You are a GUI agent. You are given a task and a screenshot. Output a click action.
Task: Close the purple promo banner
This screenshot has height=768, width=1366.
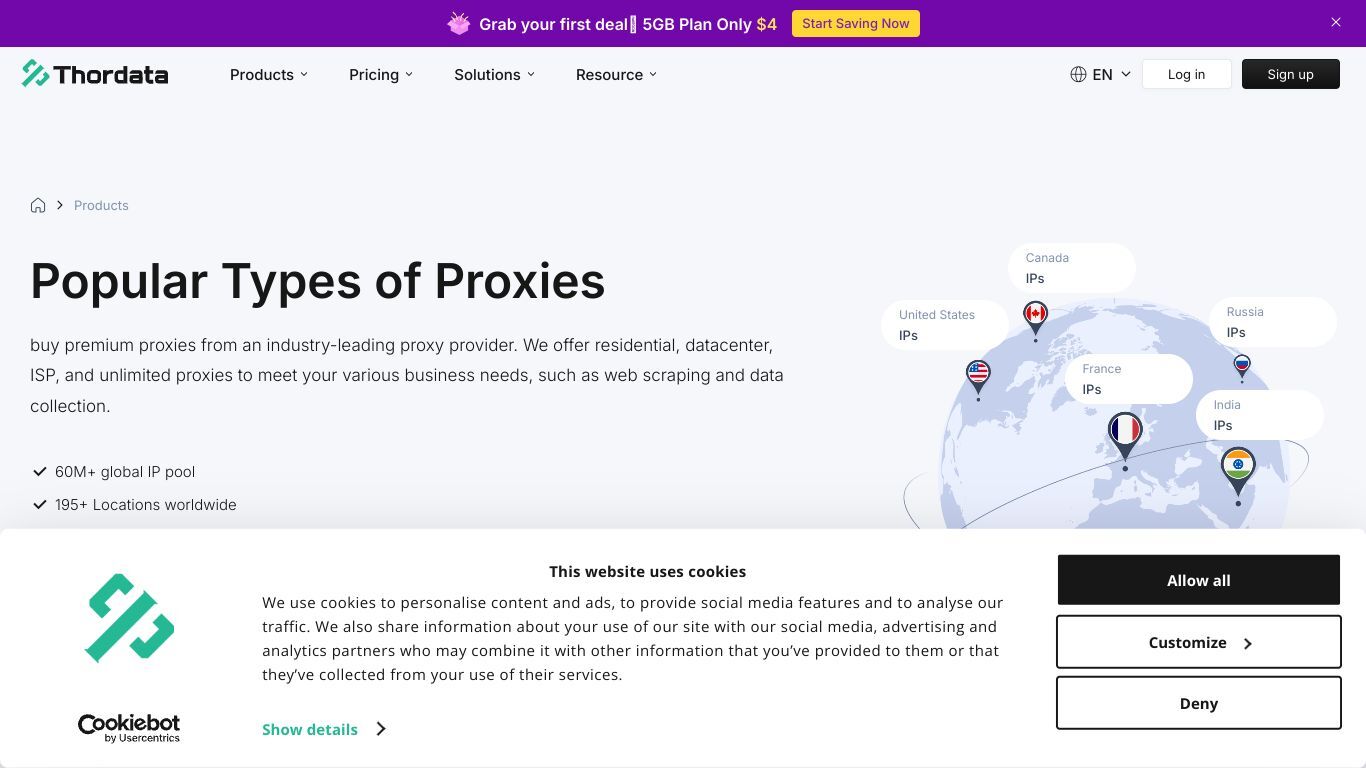(1336, 22)
